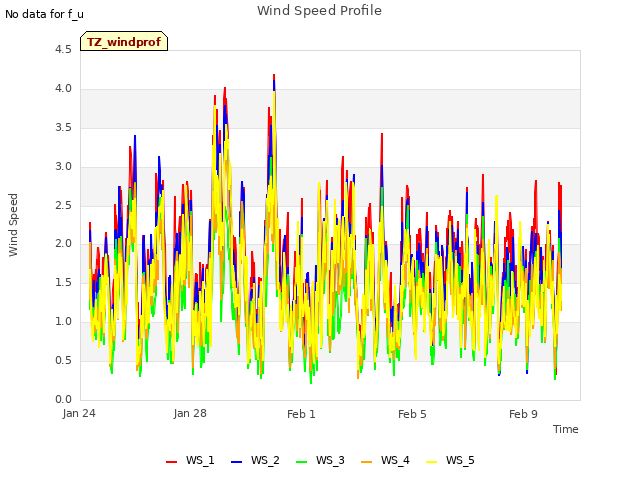The width and height of the screenshot is (640, 480).
Task: Click the Jan 24 x-axis tick label
Action: coord(79,413)
